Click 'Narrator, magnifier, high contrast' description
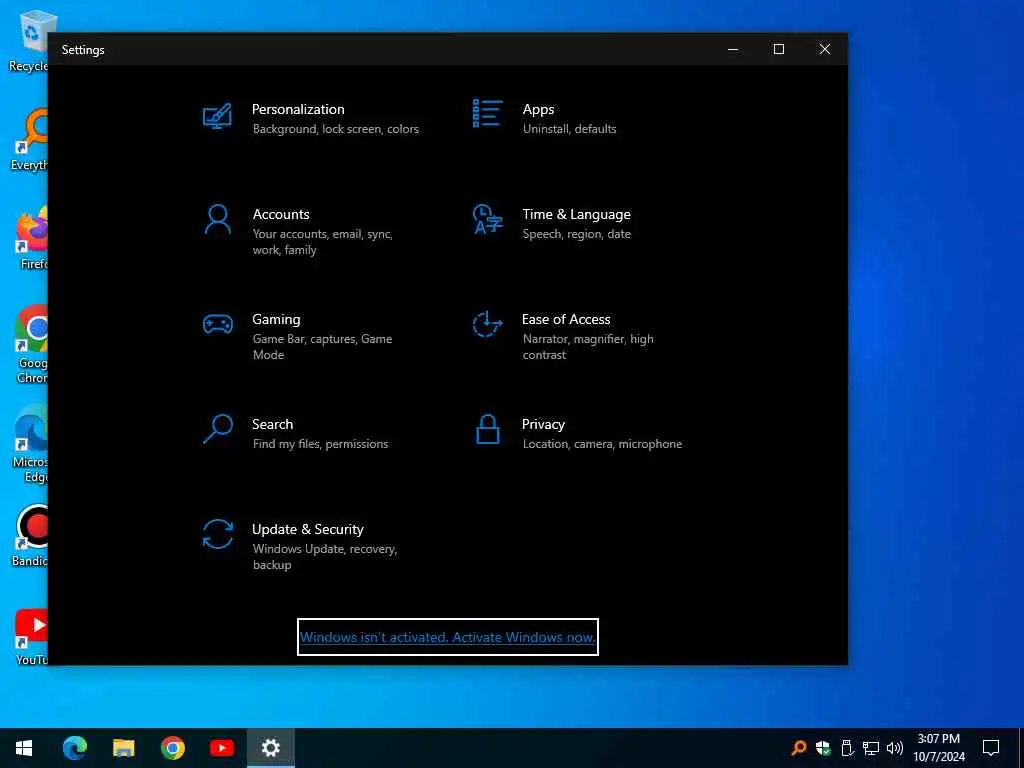1024x768 pixels. click(588, 347)
